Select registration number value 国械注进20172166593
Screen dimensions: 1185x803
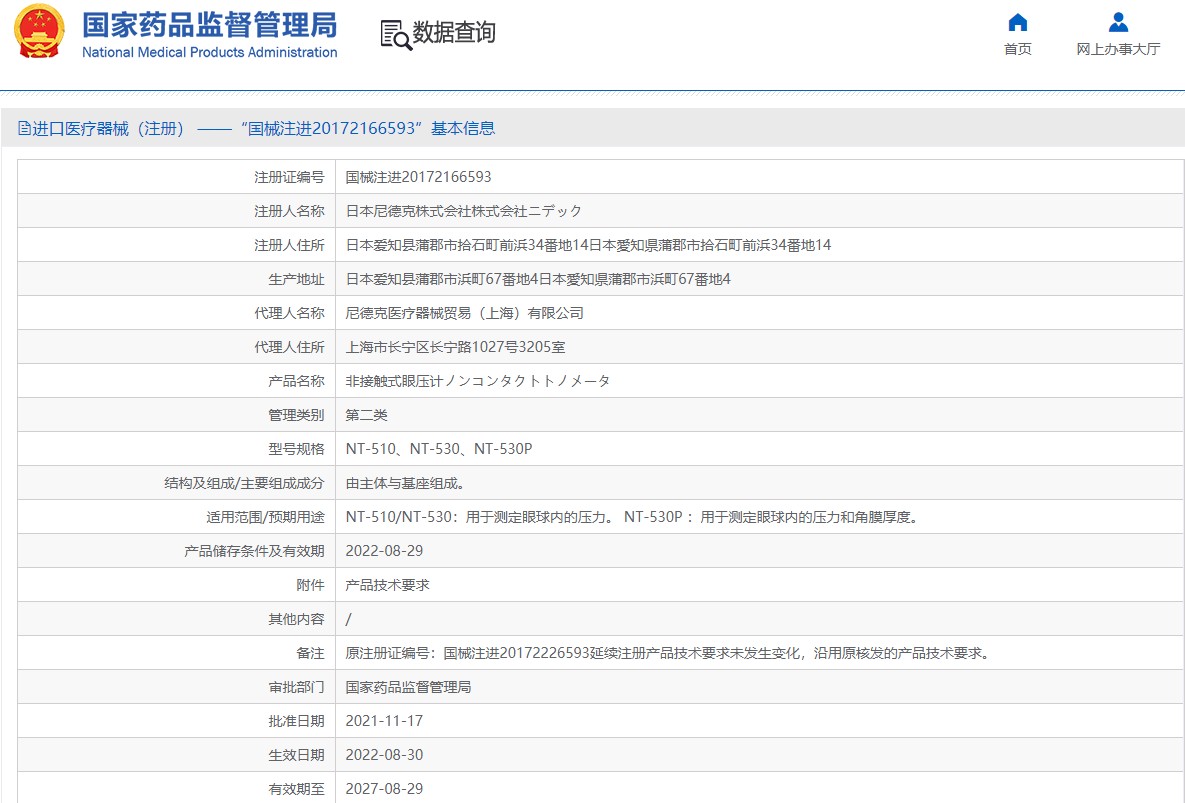(x=419, y=177)
